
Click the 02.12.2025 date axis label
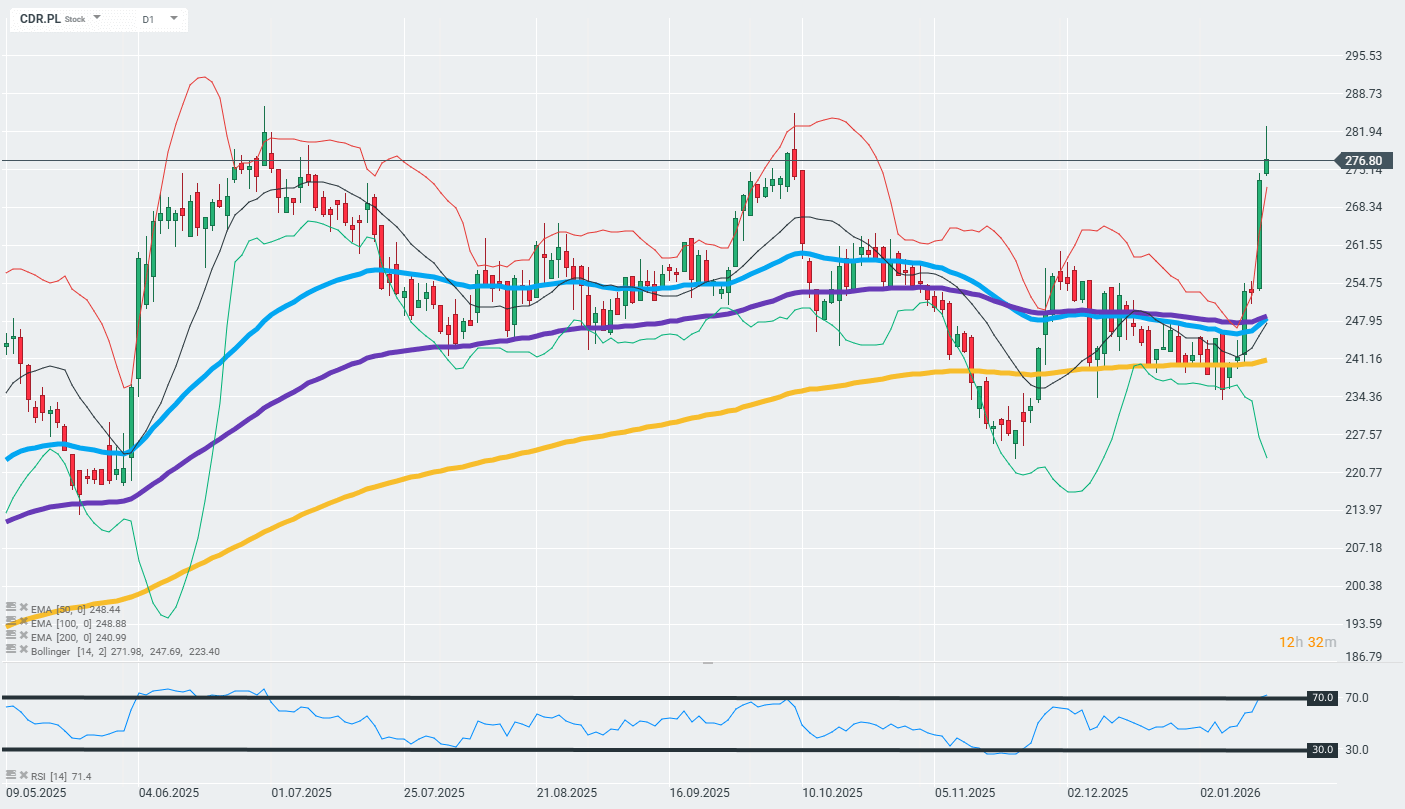1096,793
